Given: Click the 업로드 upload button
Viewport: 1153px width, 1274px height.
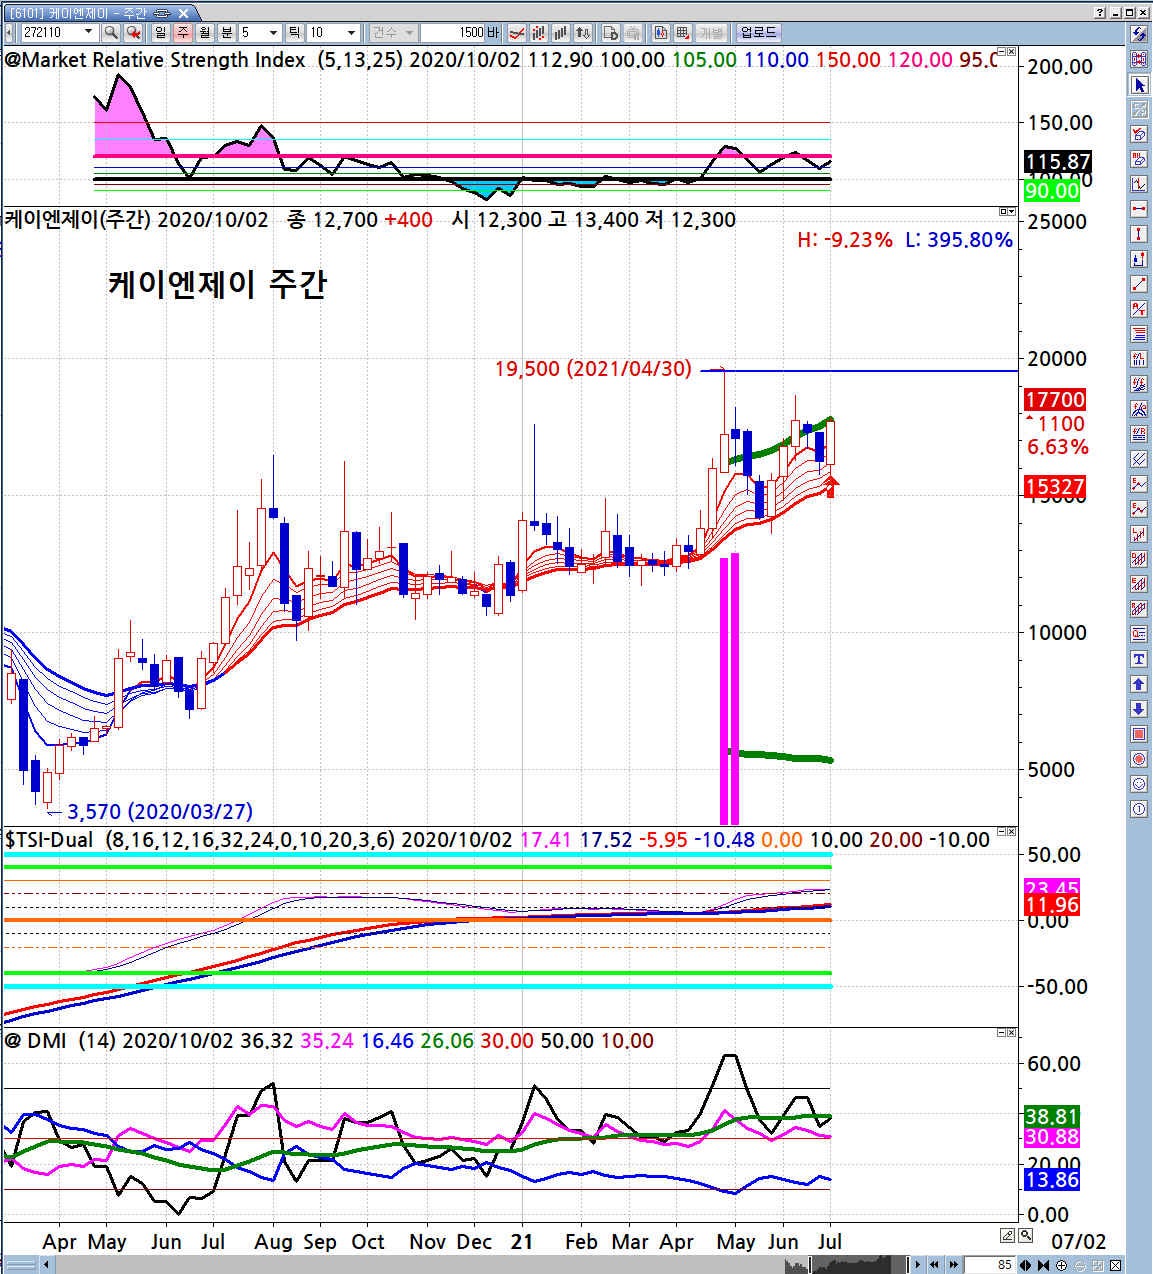Looking at the screenshot, I should coord(758,32).
